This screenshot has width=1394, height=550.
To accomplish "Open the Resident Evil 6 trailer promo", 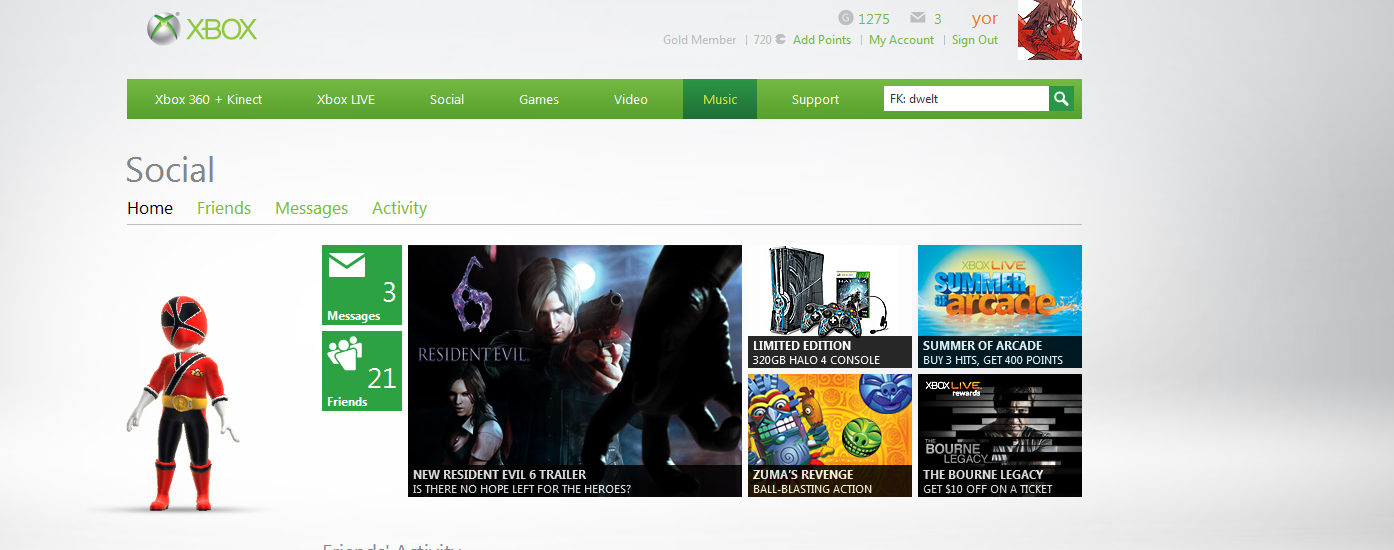I will point(575,371).
